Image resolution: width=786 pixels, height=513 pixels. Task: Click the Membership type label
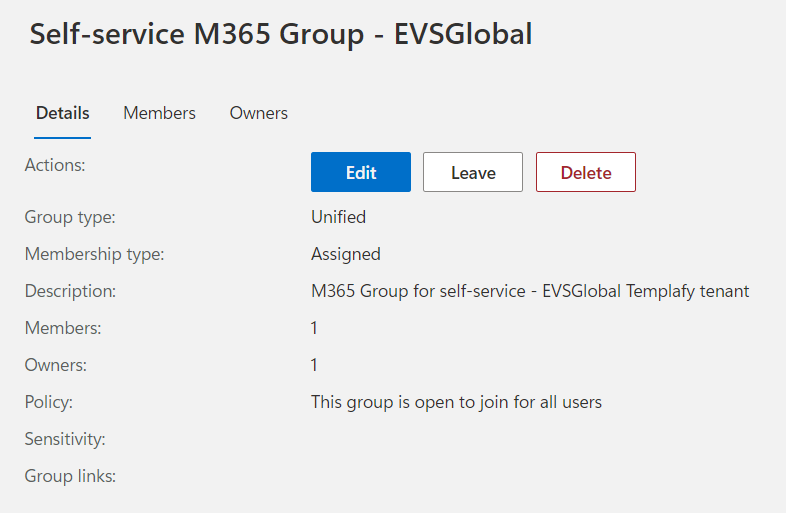[x=94, y=254]
